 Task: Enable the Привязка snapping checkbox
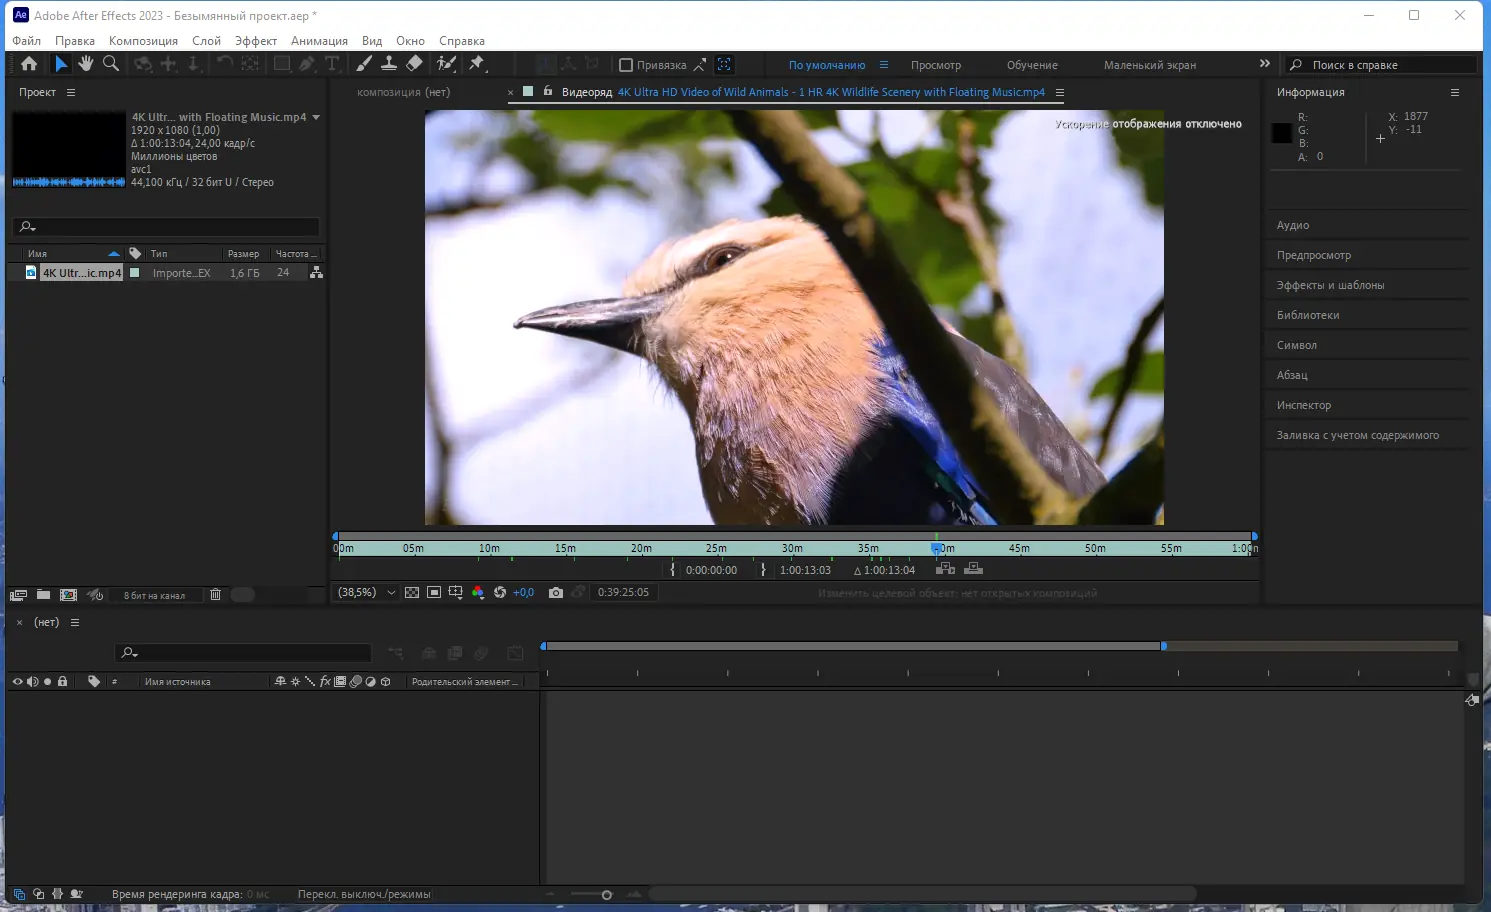click(x=626, y=65)
